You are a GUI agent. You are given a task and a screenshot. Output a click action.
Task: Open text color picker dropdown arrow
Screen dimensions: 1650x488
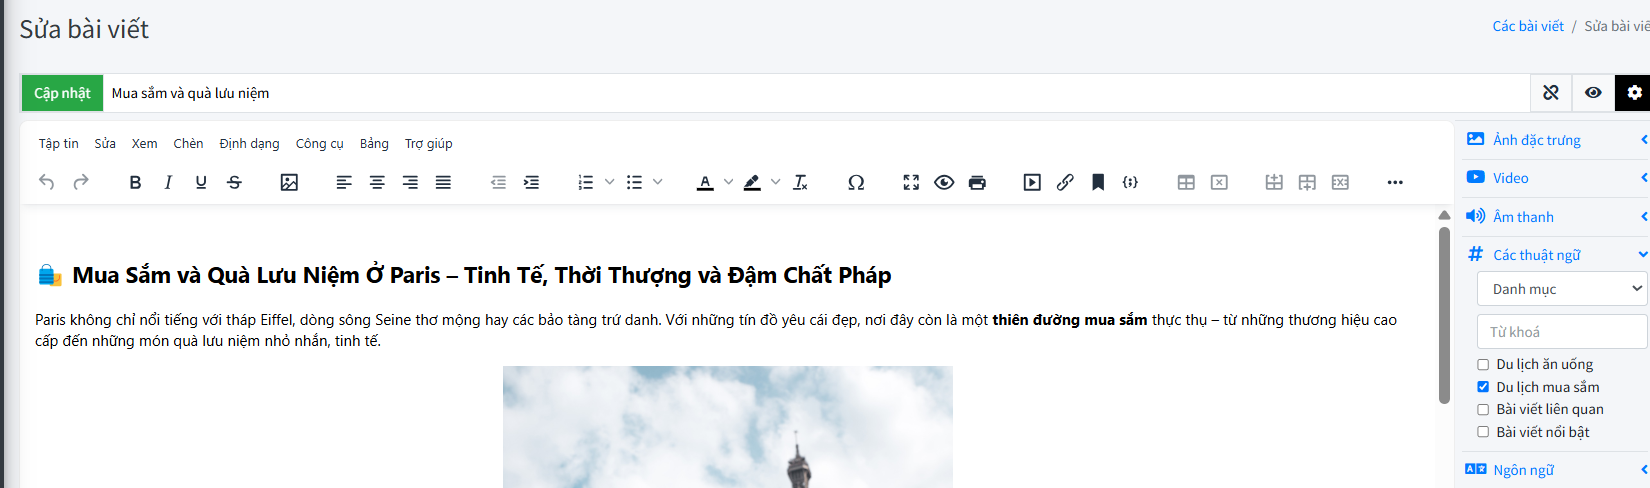click(728, 182)
